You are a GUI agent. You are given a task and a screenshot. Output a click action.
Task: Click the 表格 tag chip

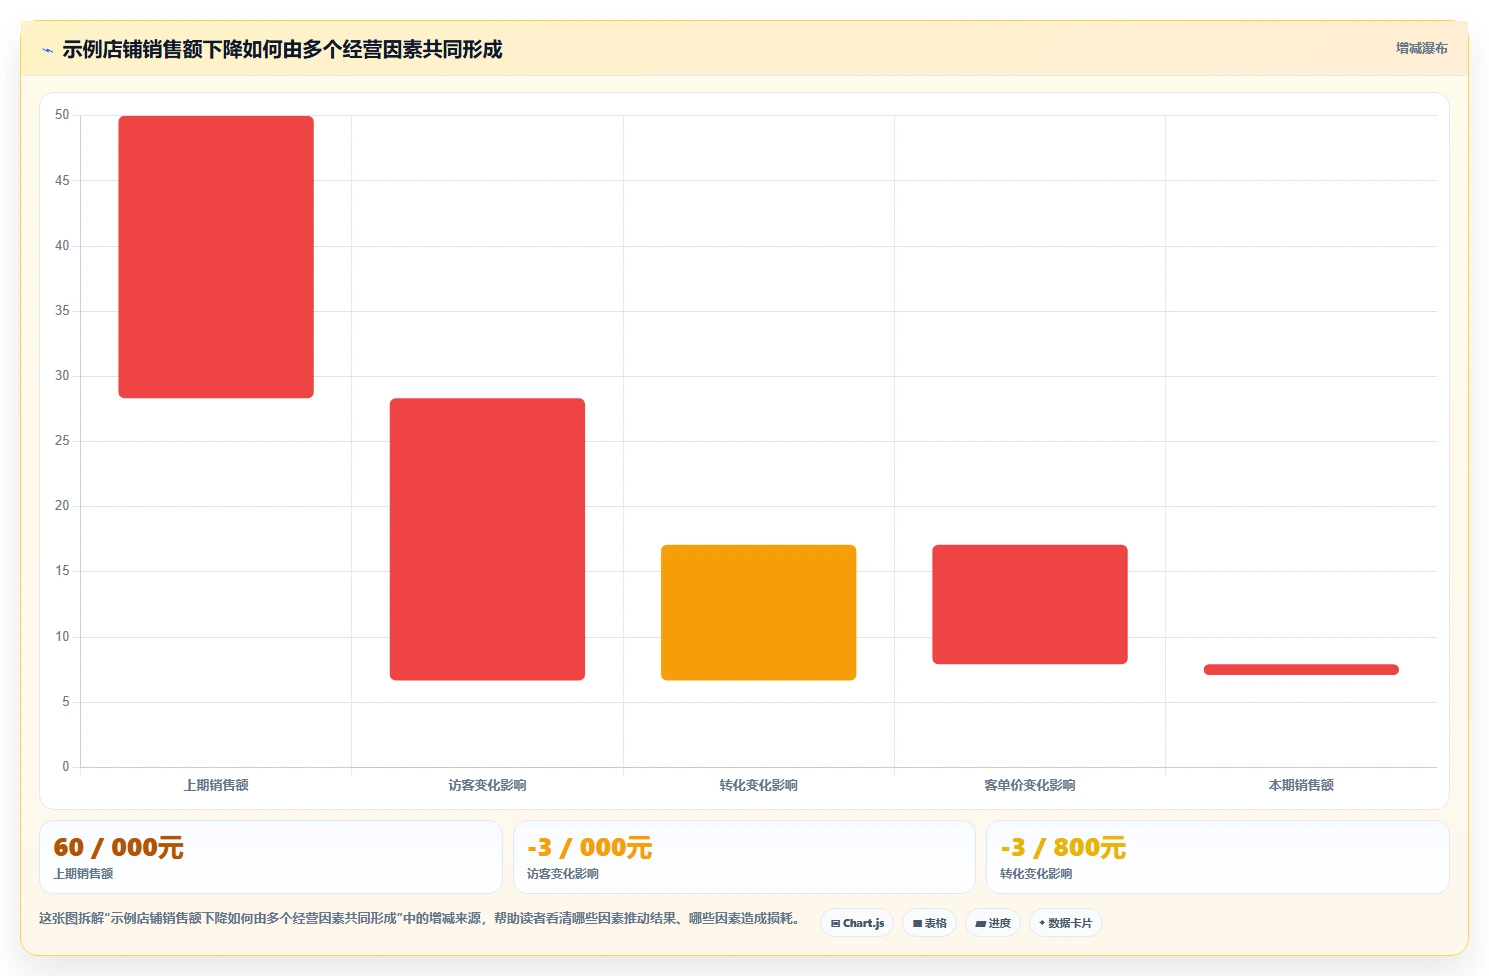point(929,923)
